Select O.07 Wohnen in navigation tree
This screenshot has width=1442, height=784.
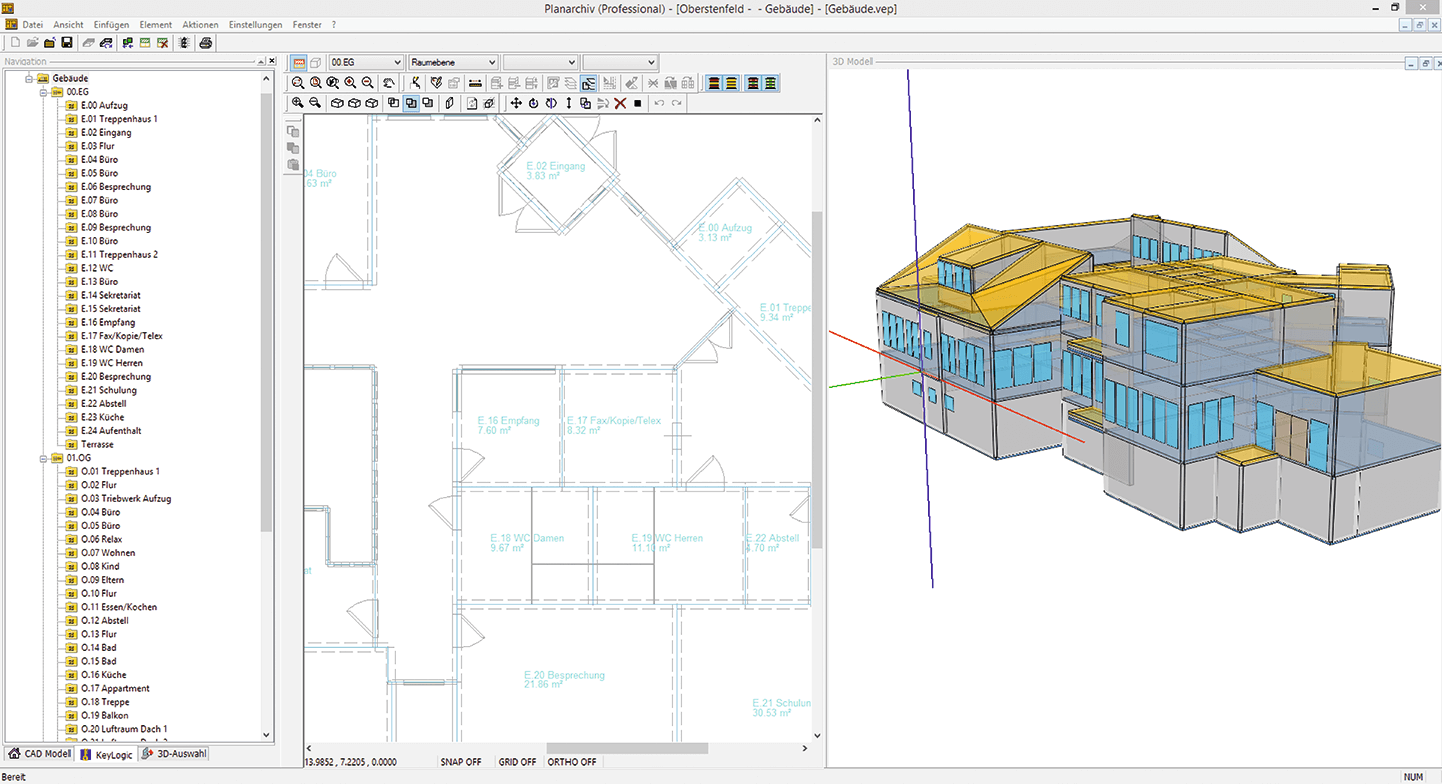pyautogui.click(x=108, y=553)
